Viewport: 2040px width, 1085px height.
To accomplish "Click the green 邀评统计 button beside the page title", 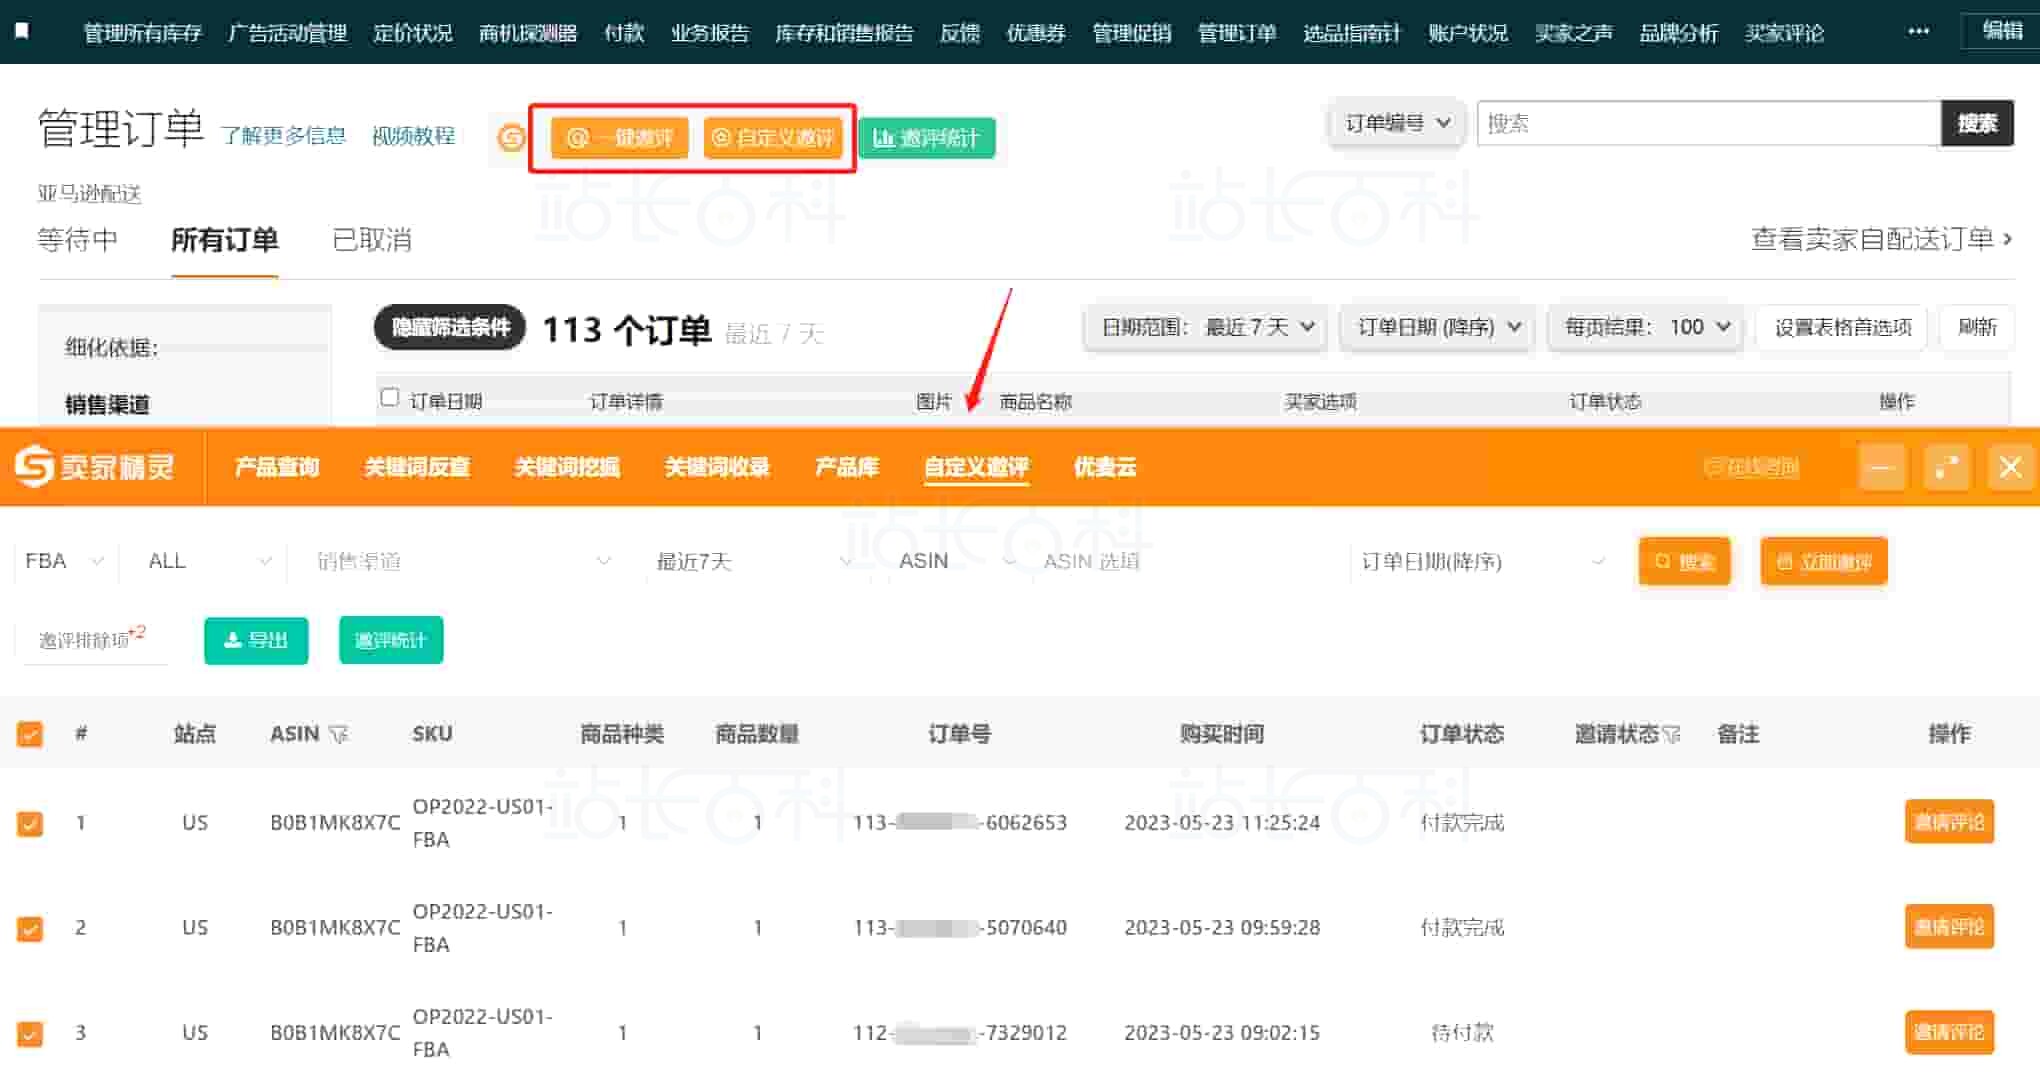I will click(927, 138).
